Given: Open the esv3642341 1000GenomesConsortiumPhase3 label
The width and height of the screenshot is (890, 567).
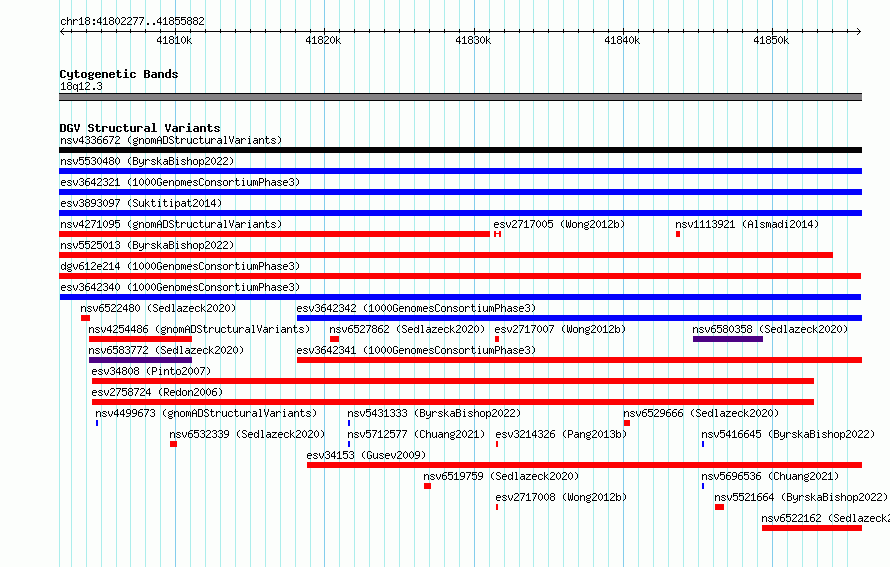Looking at the screenshot, I should point(416,350).
